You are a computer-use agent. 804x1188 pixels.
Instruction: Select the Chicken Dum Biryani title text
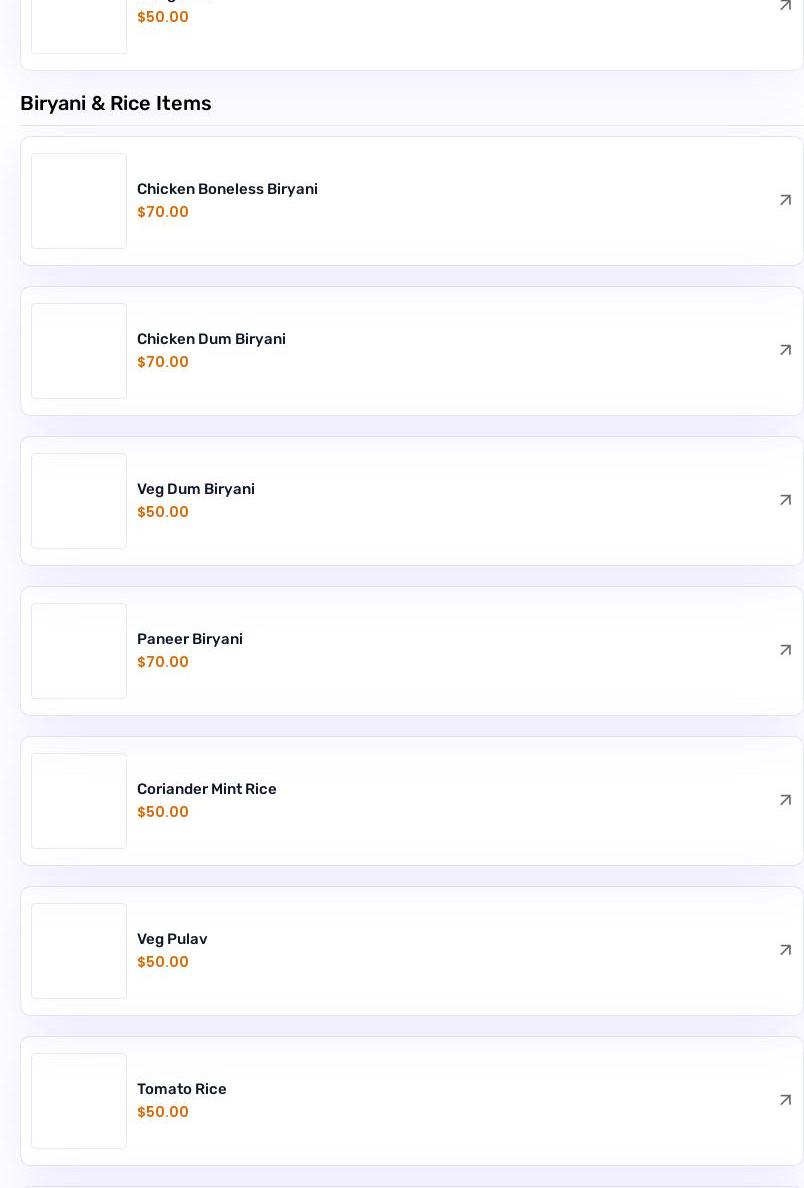tap(211, 339)
